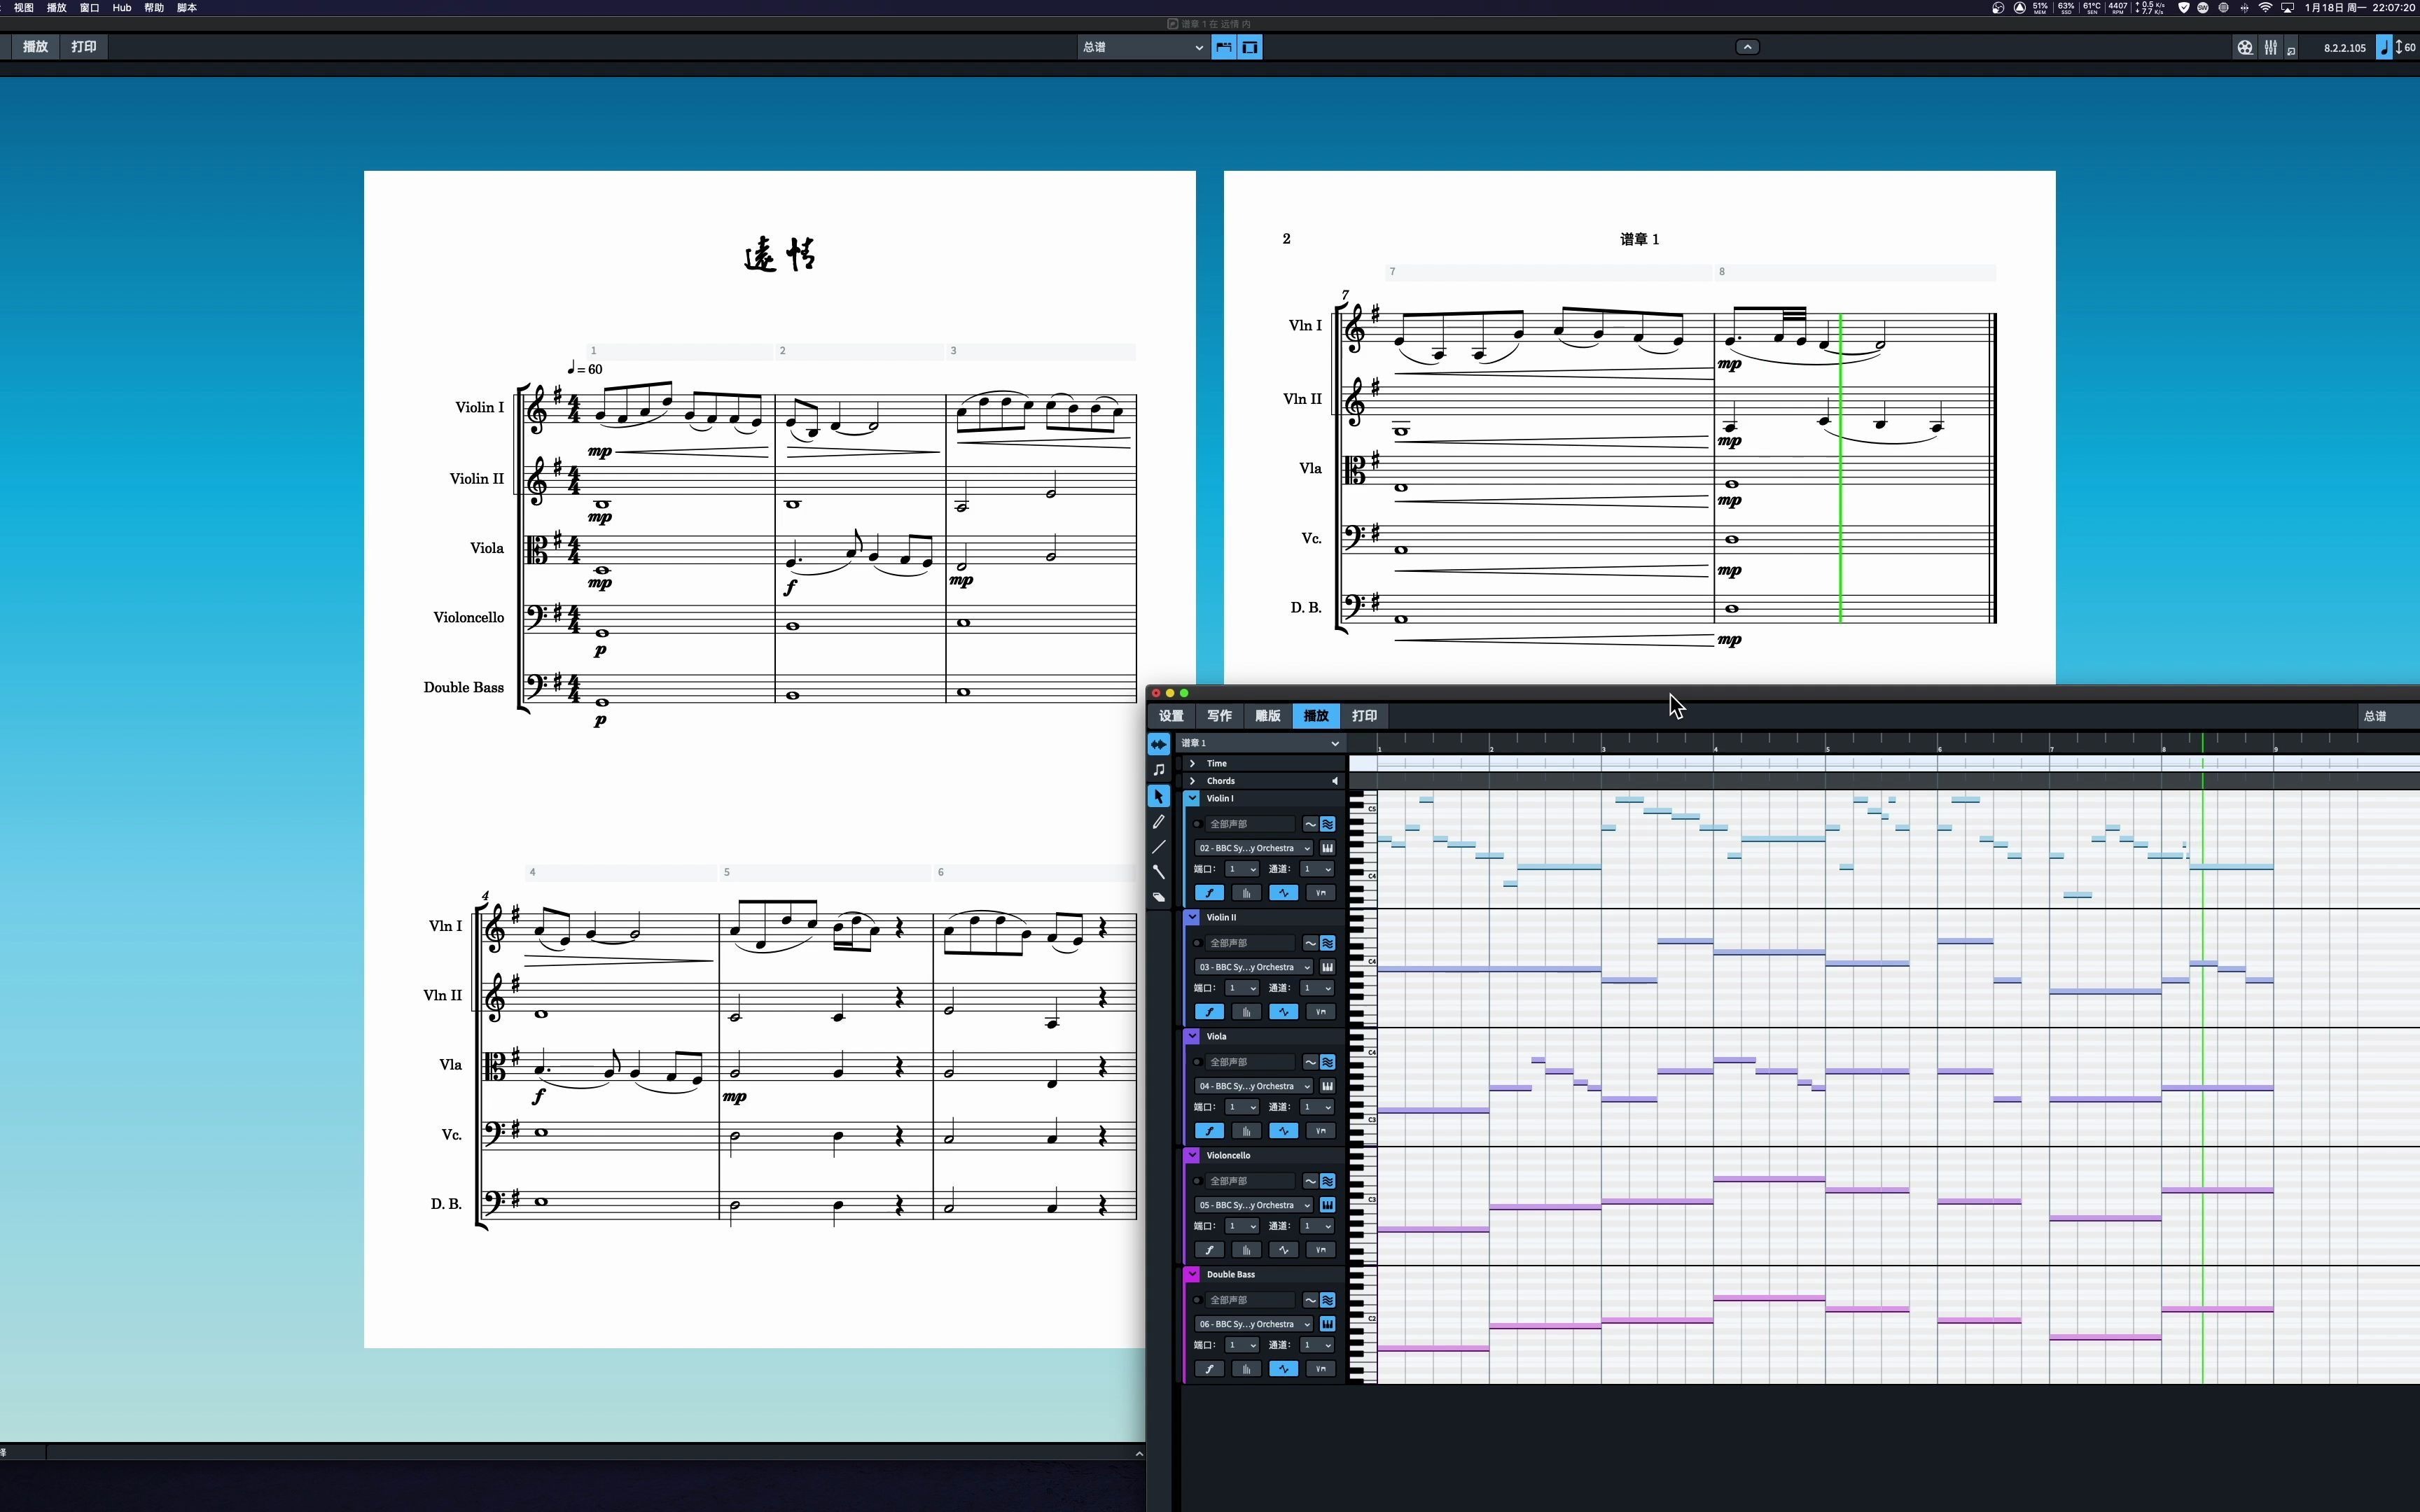Viewport: 2420px width, 1512px height.
Task: Show histogram editor for Violin I
Action: click(x=1246, y=893)
